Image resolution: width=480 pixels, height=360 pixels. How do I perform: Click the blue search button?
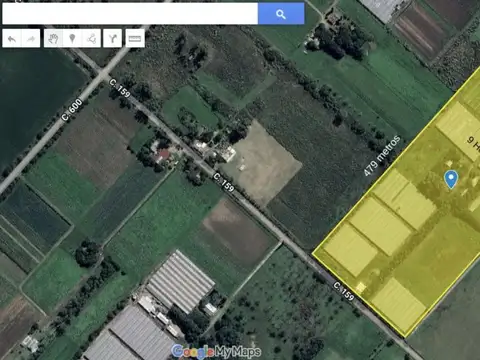(x=281, y=14)
